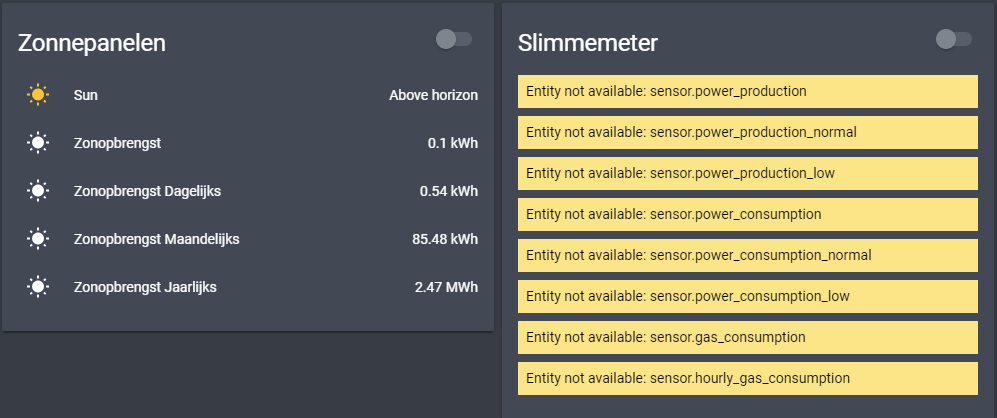Click the 2.47 MWh yearly value
997x418 pixels.
tap(446, 287)
